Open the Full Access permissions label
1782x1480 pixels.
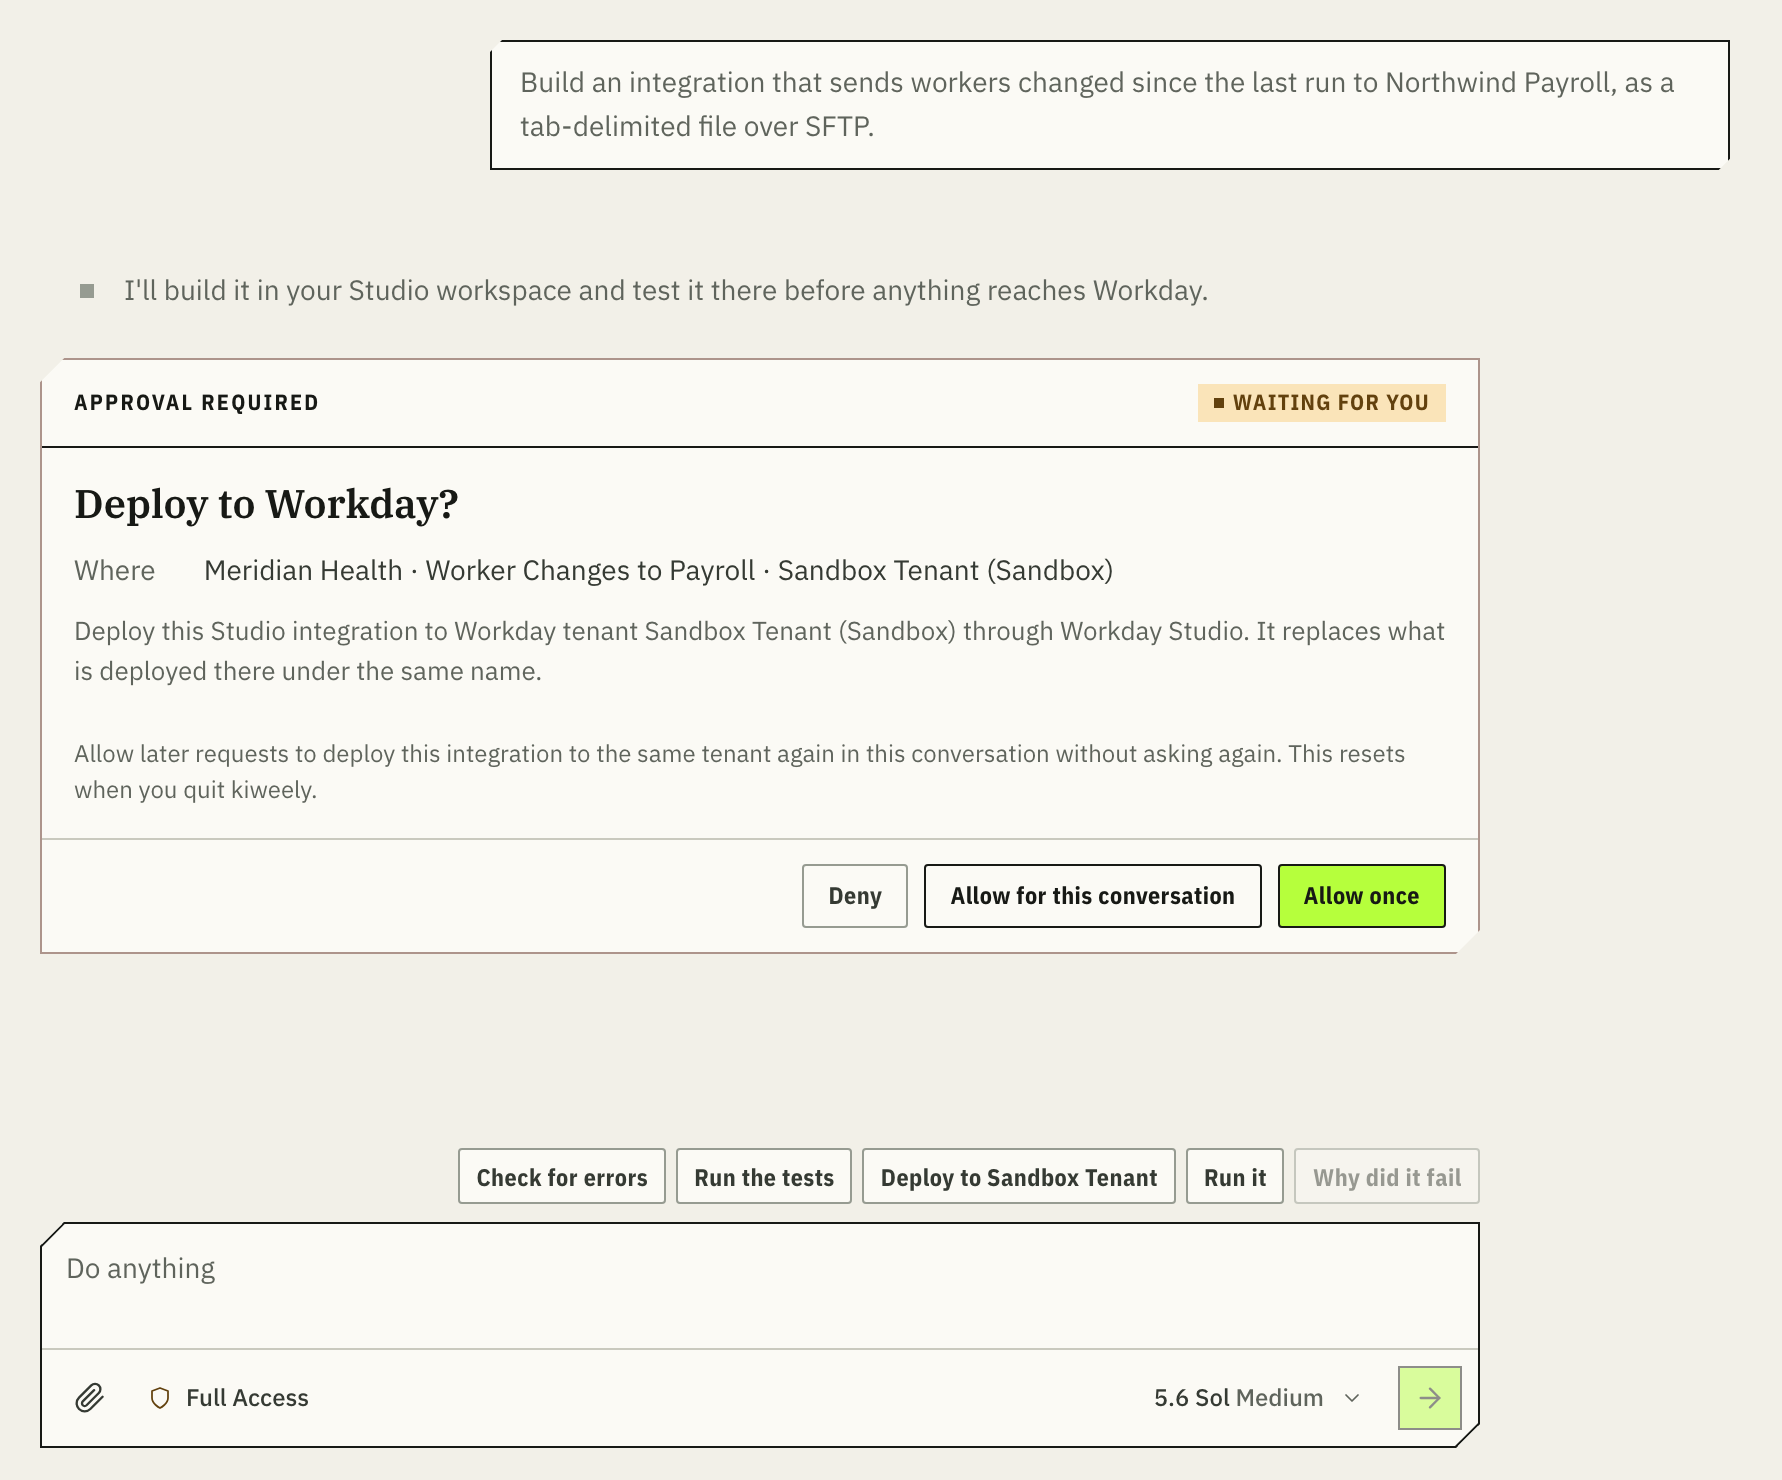(247, 1398)
